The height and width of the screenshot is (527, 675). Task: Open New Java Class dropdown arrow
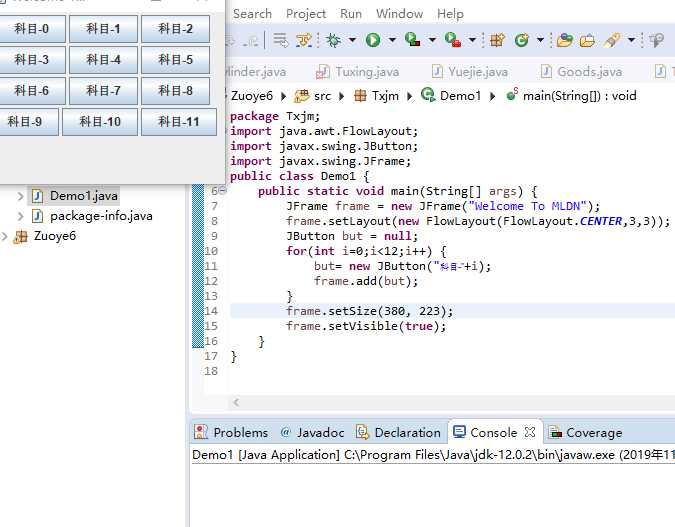pyautogui.click(x=540, y=40)
